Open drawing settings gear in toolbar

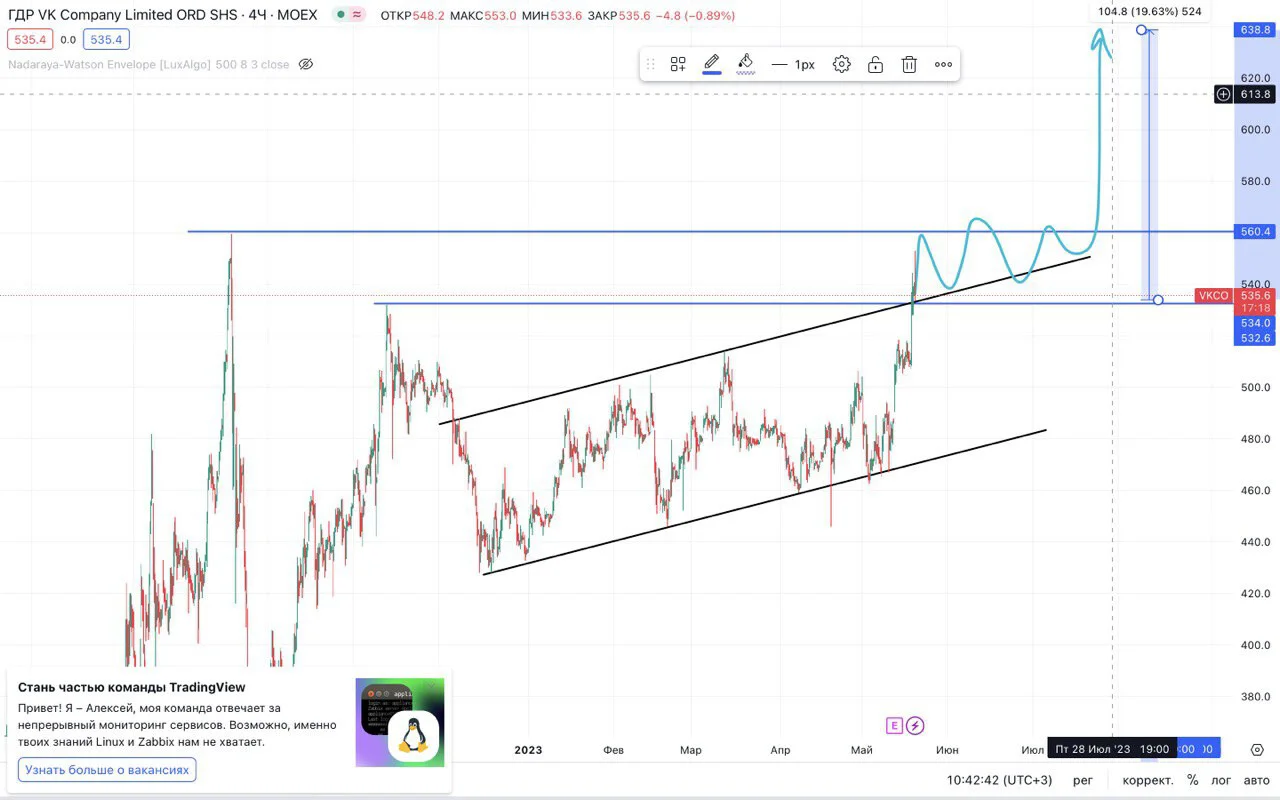pyautogui.click(x=842, y=64)
